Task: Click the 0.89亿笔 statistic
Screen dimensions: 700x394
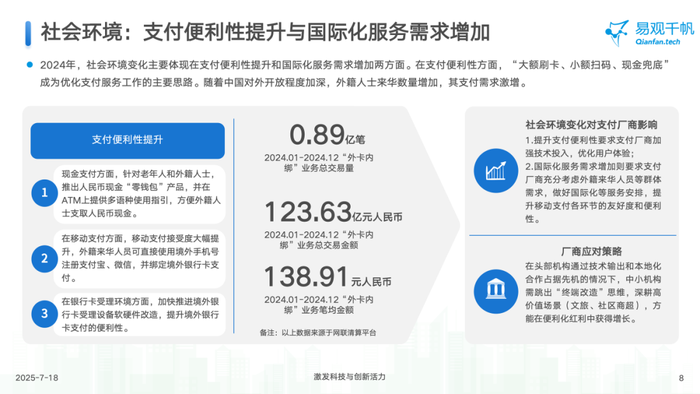Action: (327, 135)
